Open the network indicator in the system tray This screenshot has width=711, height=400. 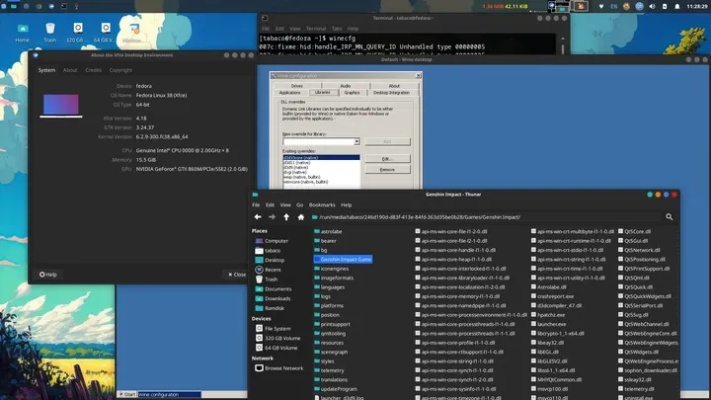[x=601, y=6]
